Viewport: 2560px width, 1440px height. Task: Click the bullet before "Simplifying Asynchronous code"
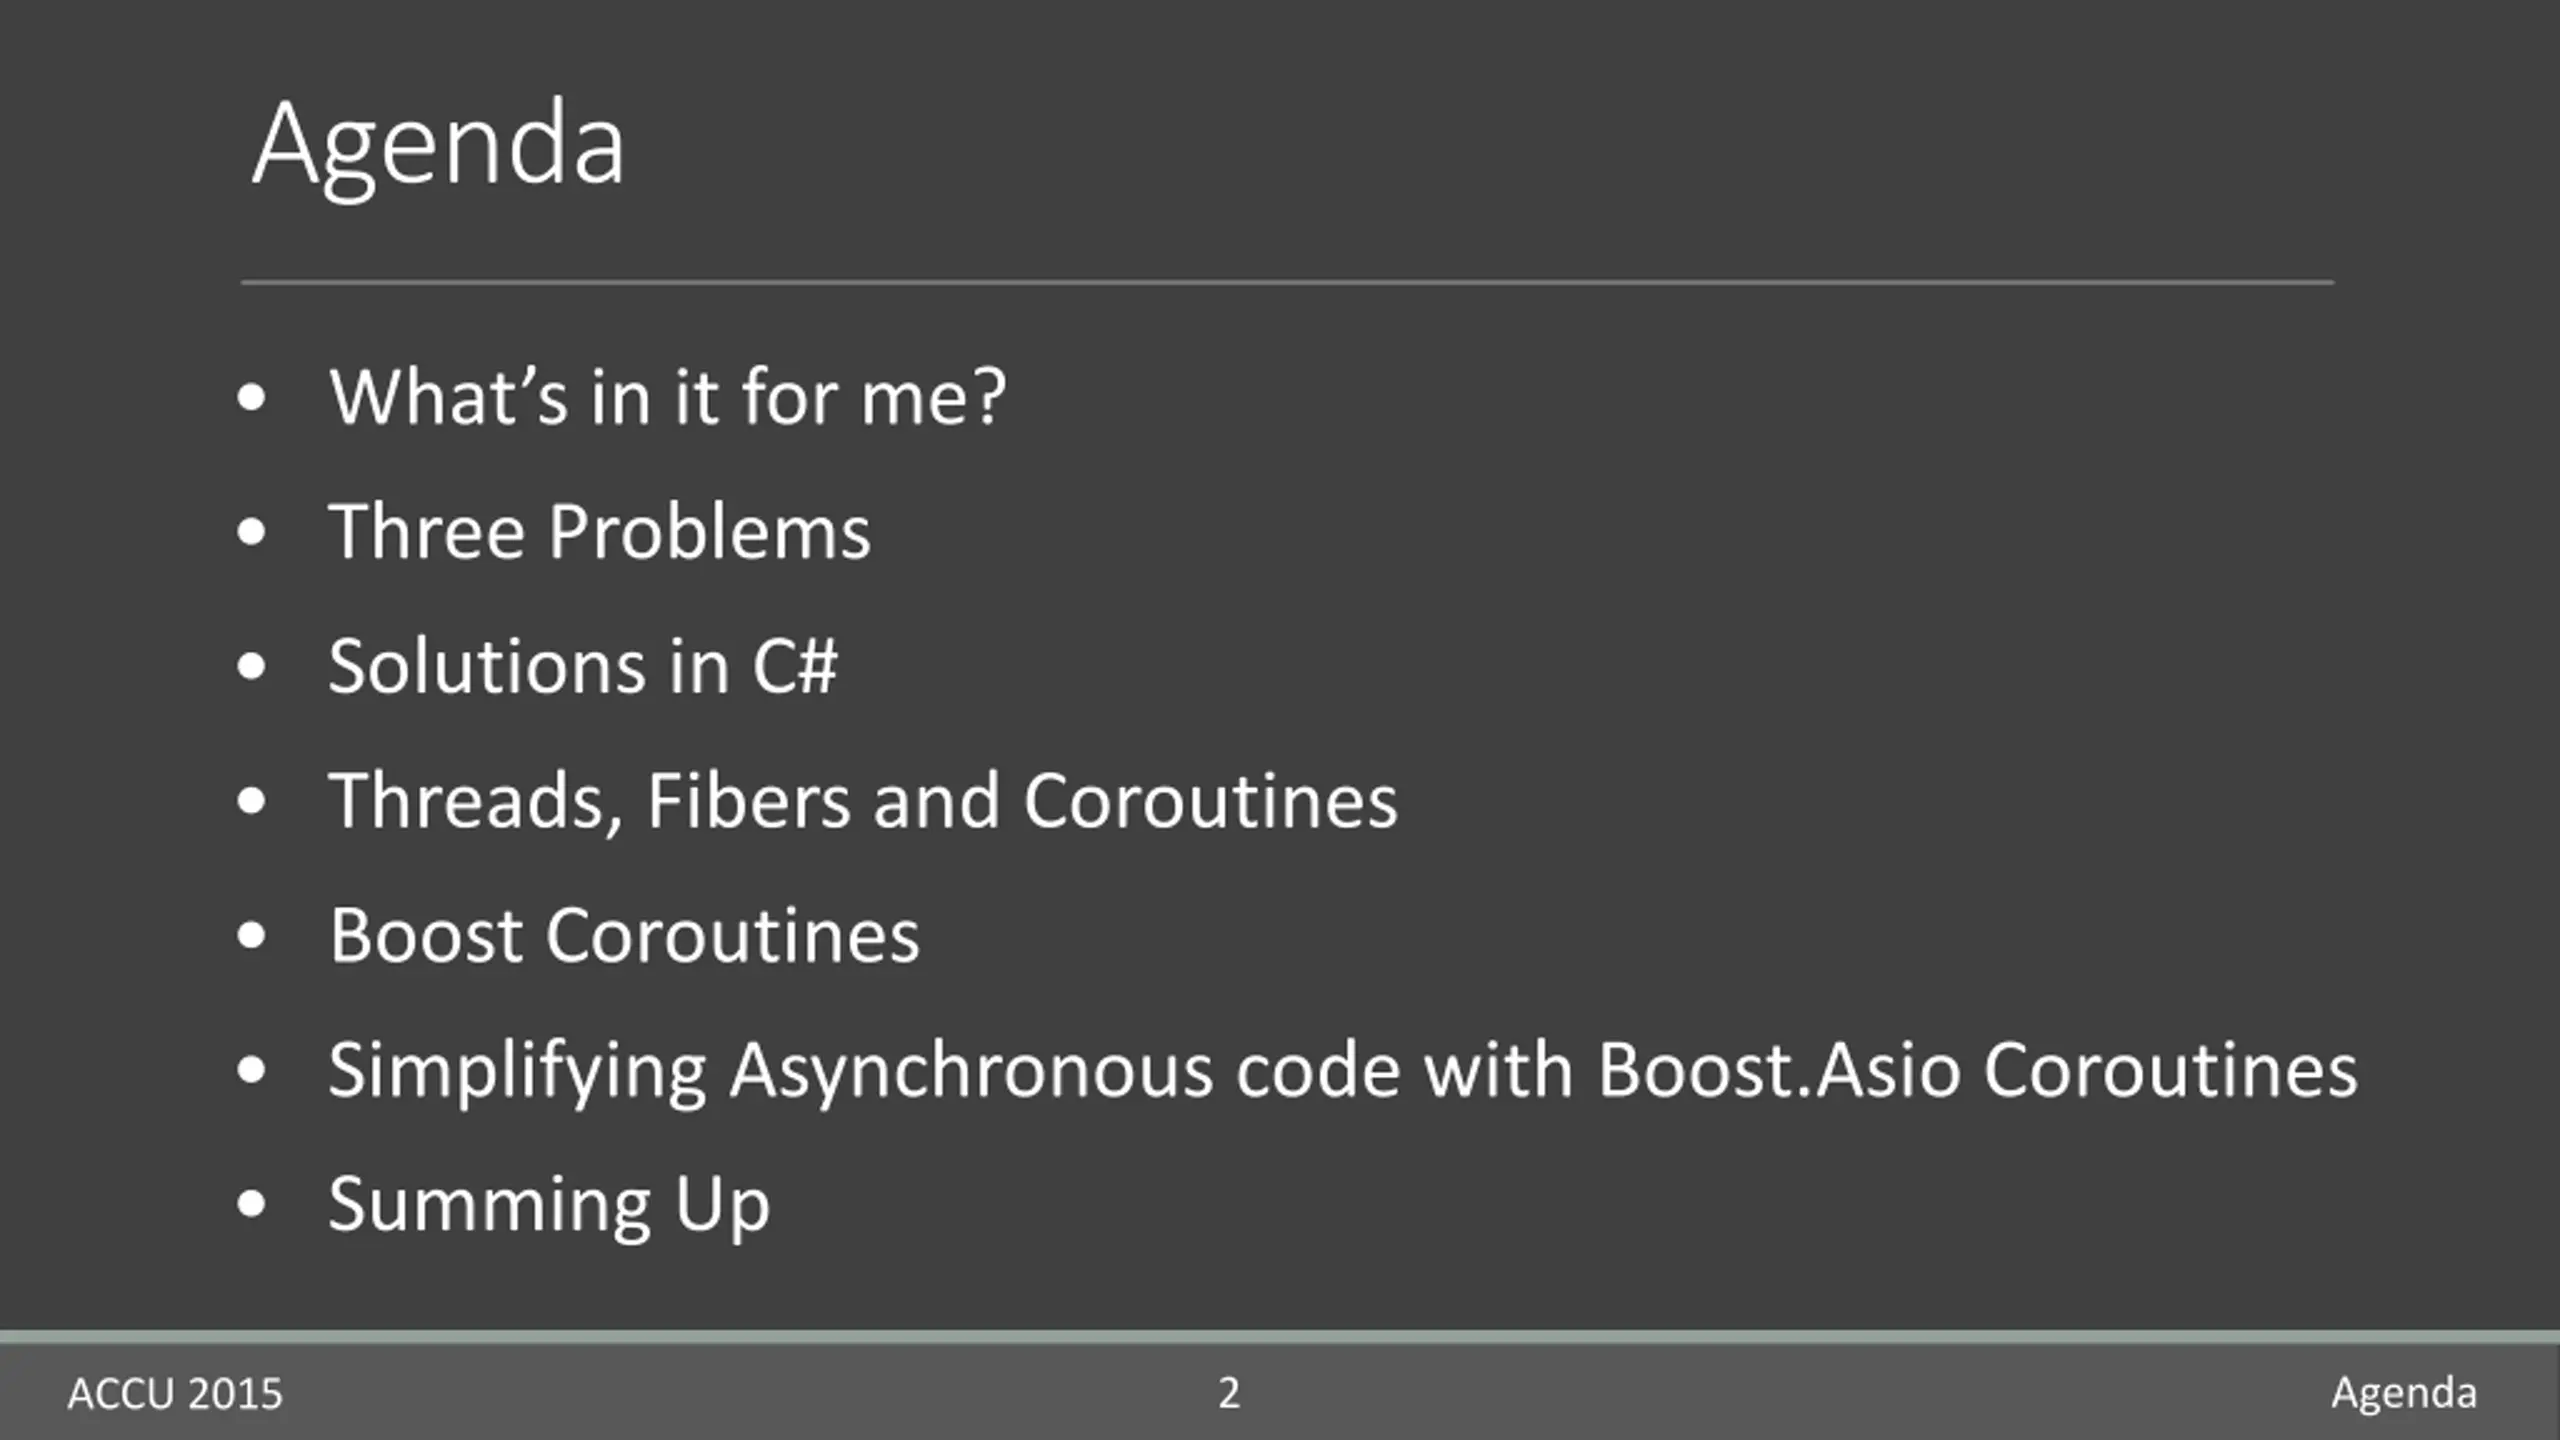252,1070
